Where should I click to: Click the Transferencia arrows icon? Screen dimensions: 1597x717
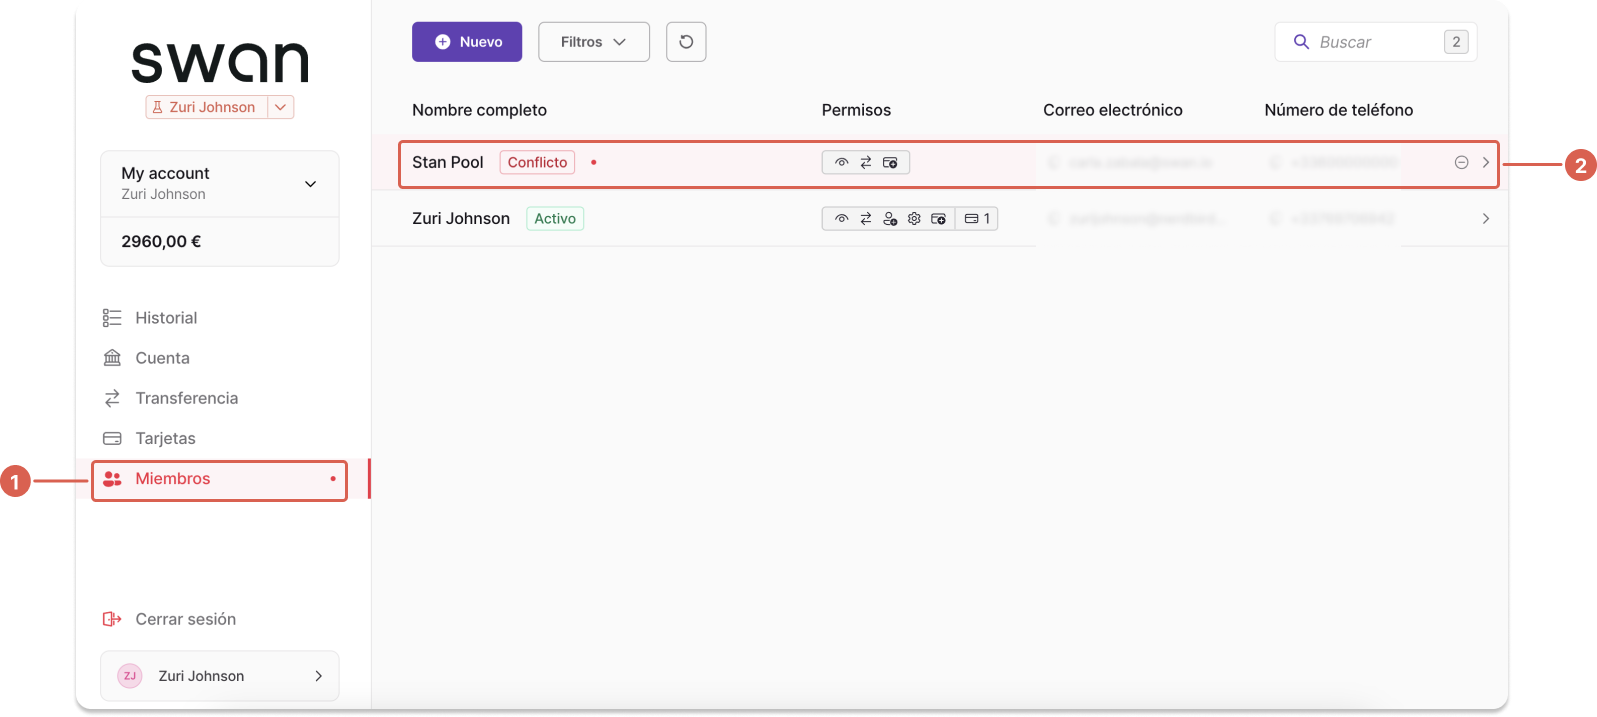click(112, 398)
